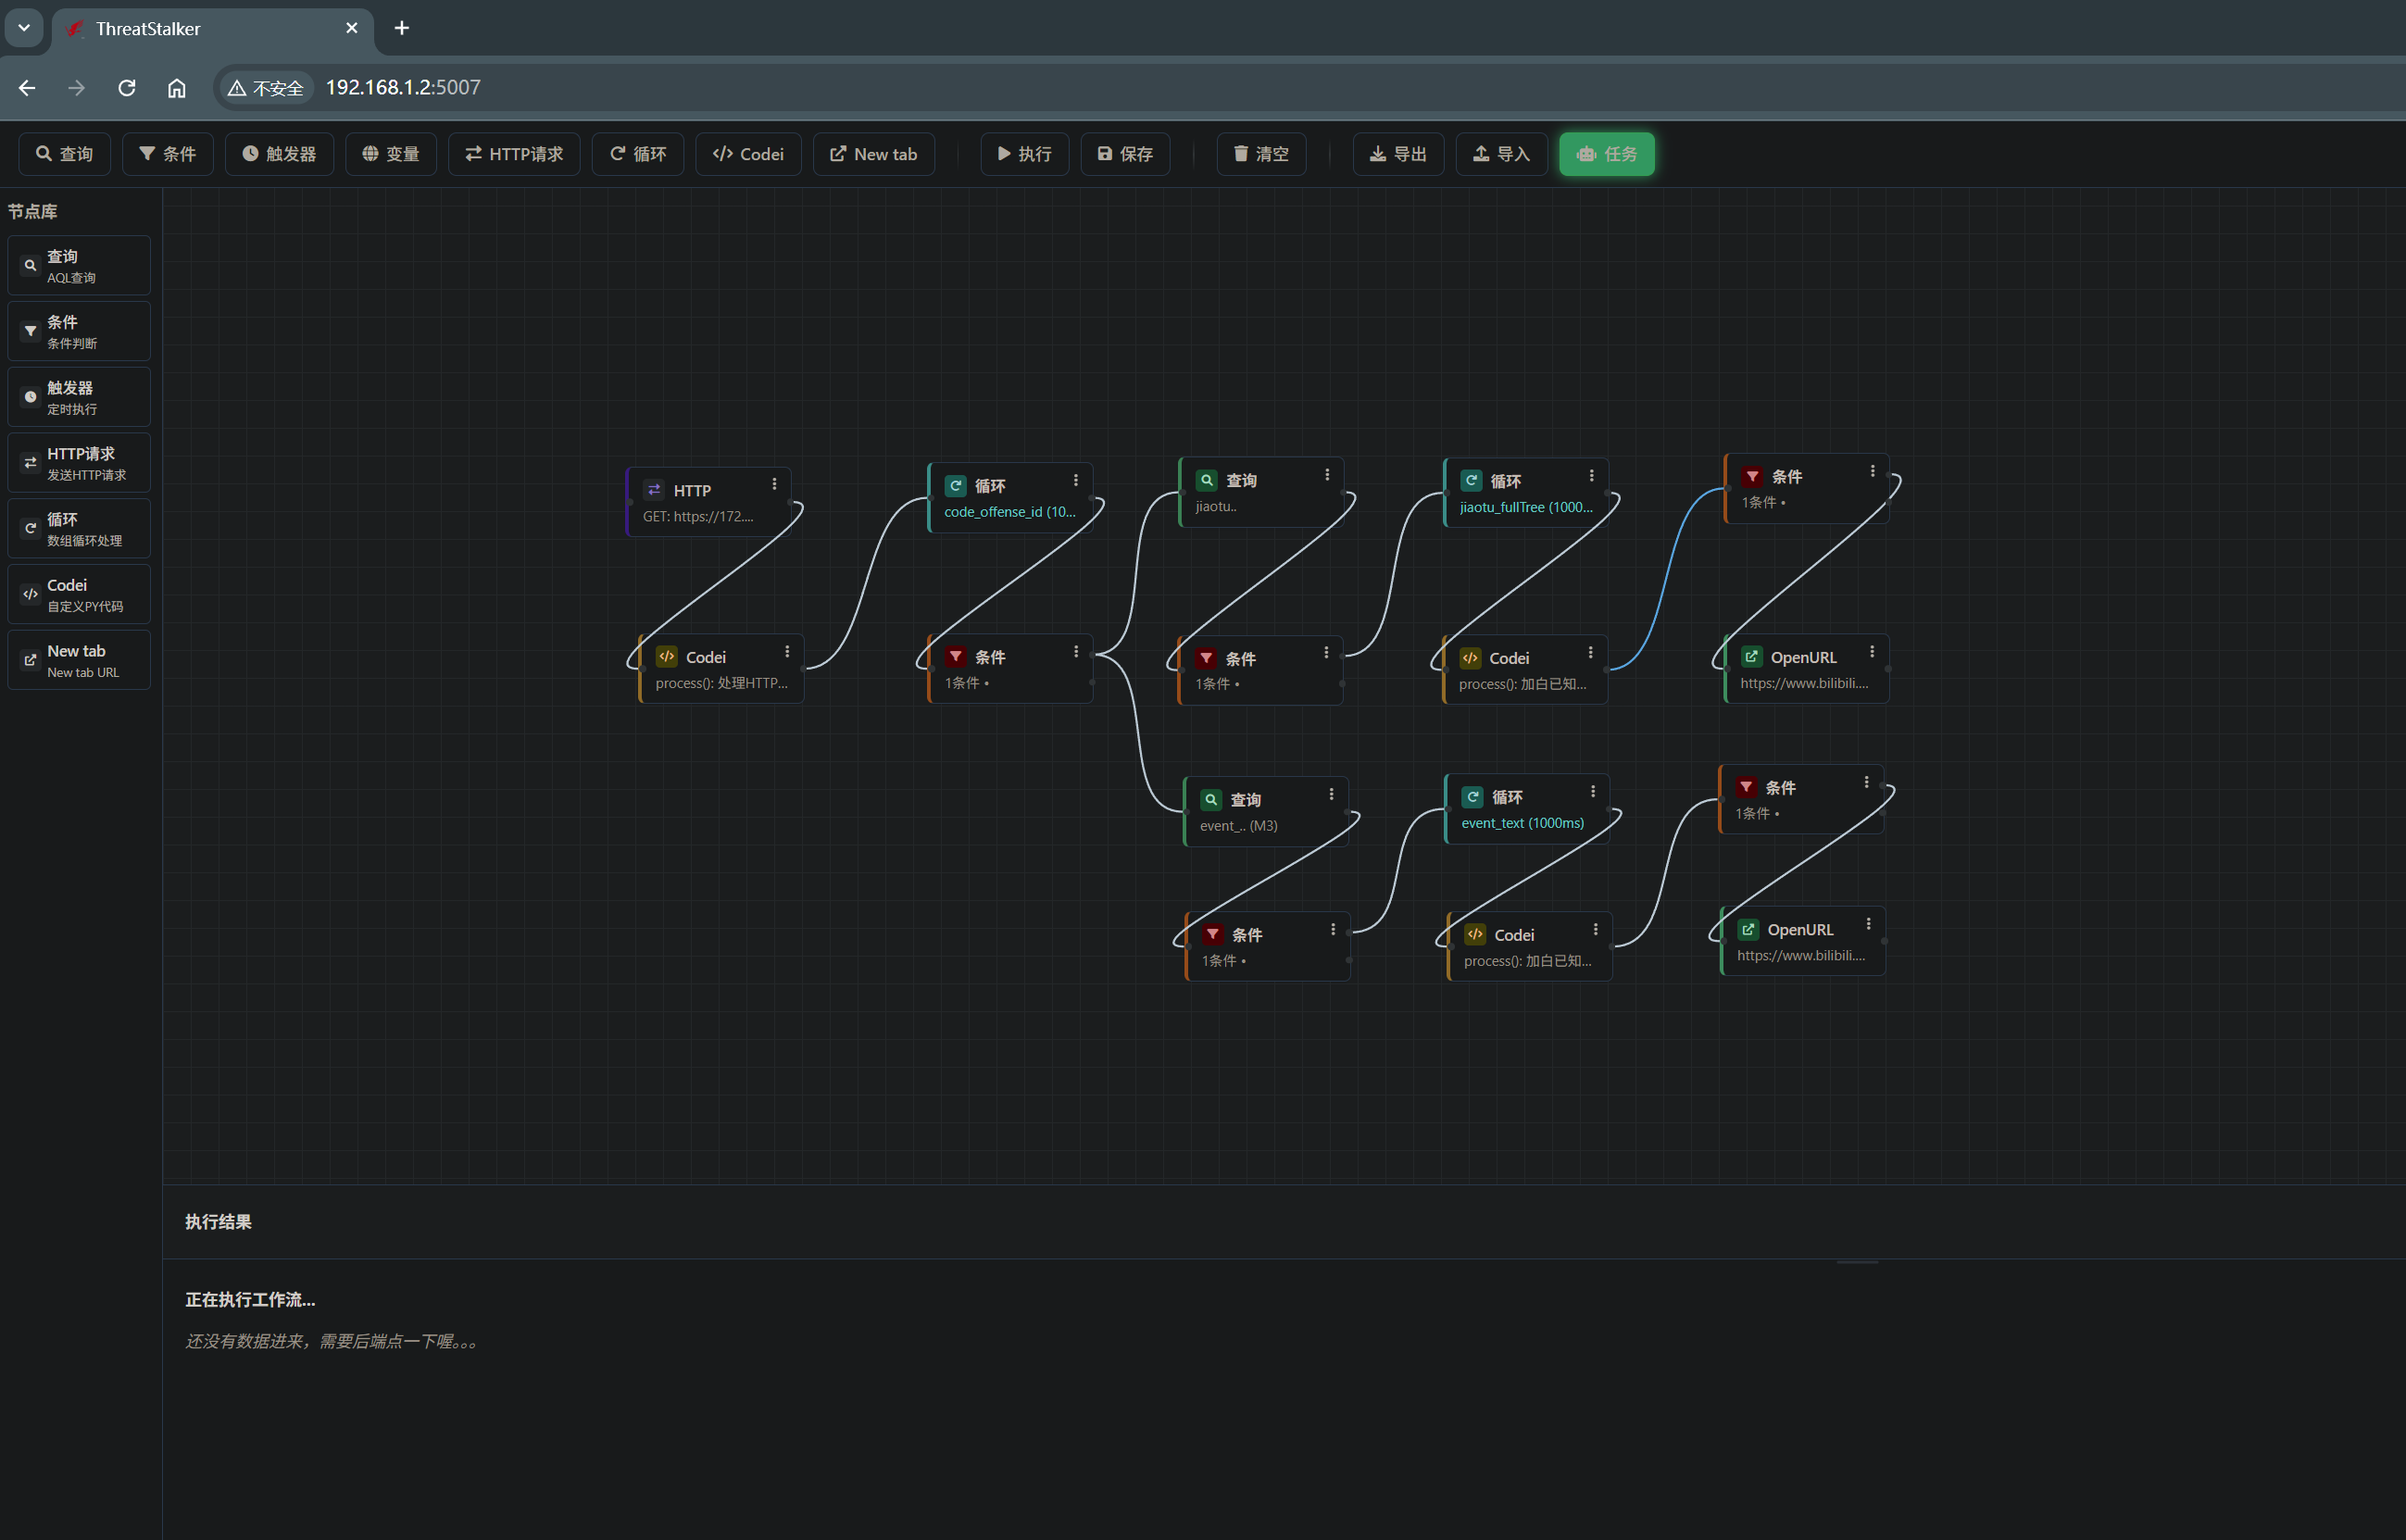Image resolution: width=2406 pixels, height=1540 pixels.
Task: Add a 变量 globe node from toolbar
Action: tap(390, 154)
